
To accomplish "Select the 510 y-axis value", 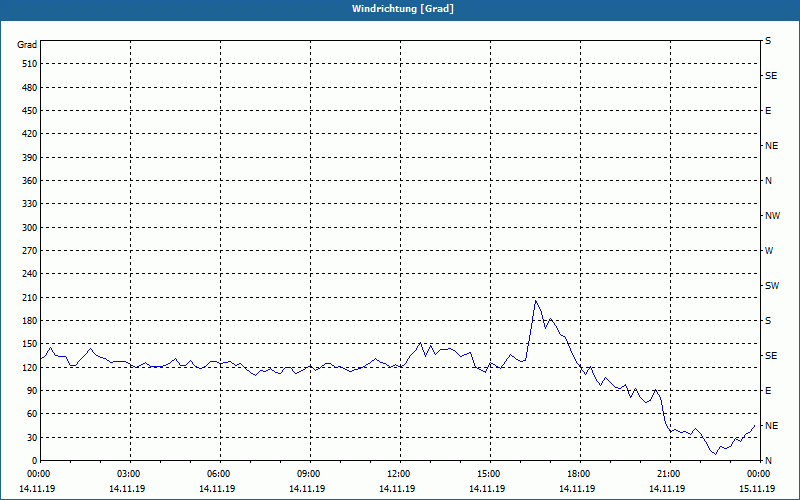I will pos(30,64).
